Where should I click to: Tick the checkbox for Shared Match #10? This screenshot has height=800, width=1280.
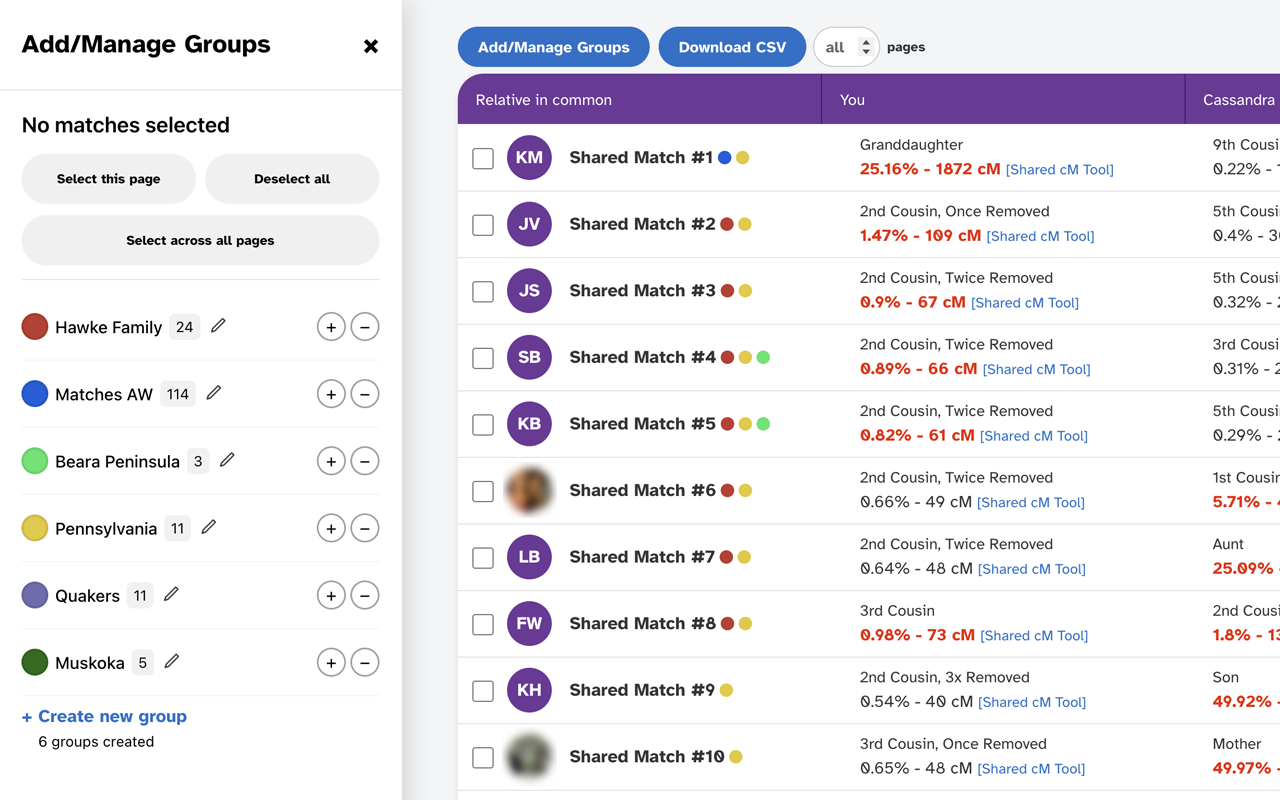tap(483, 758)
